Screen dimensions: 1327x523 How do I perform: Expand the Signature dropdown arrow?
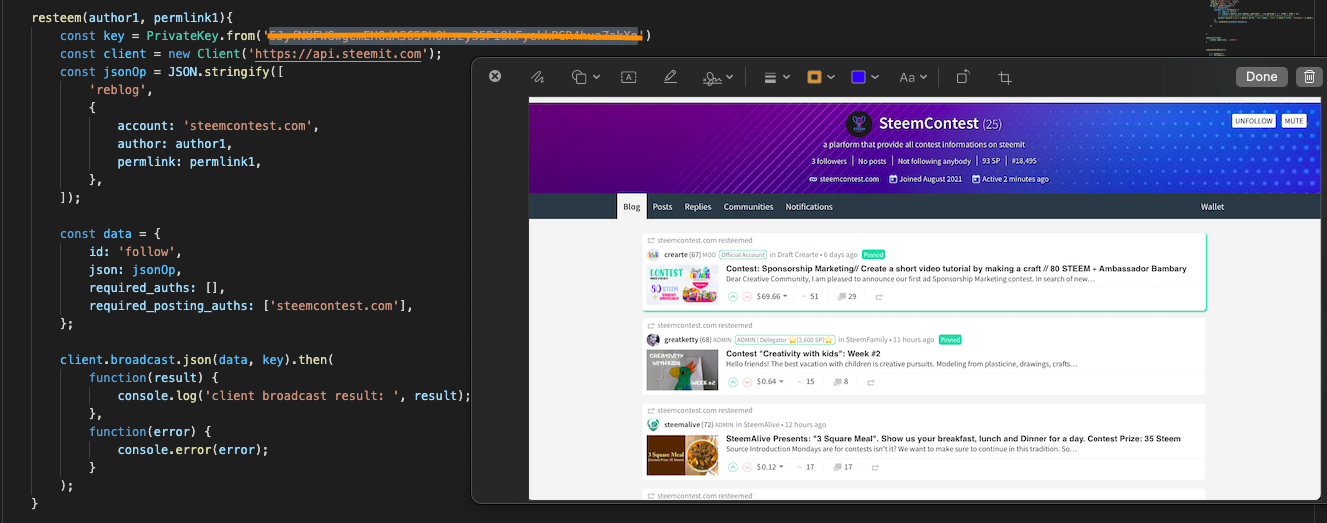730,77
